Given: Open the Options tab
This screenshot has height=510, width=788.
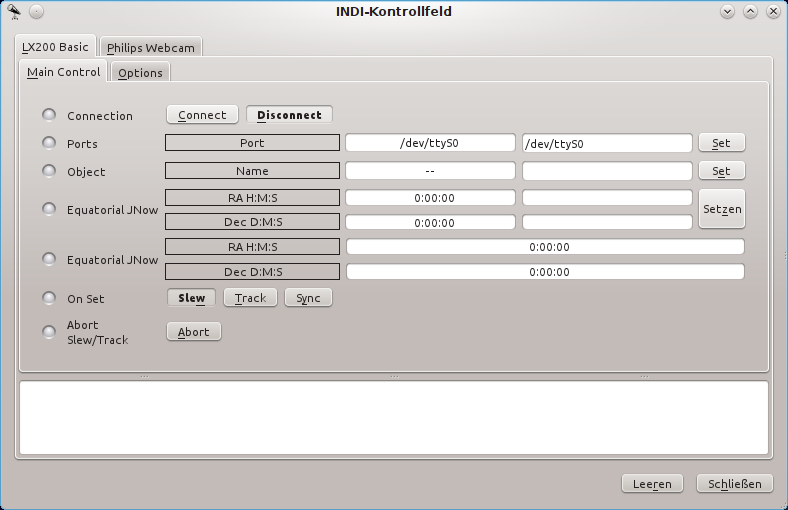Looking at the screenshot, I should (140, 73).
